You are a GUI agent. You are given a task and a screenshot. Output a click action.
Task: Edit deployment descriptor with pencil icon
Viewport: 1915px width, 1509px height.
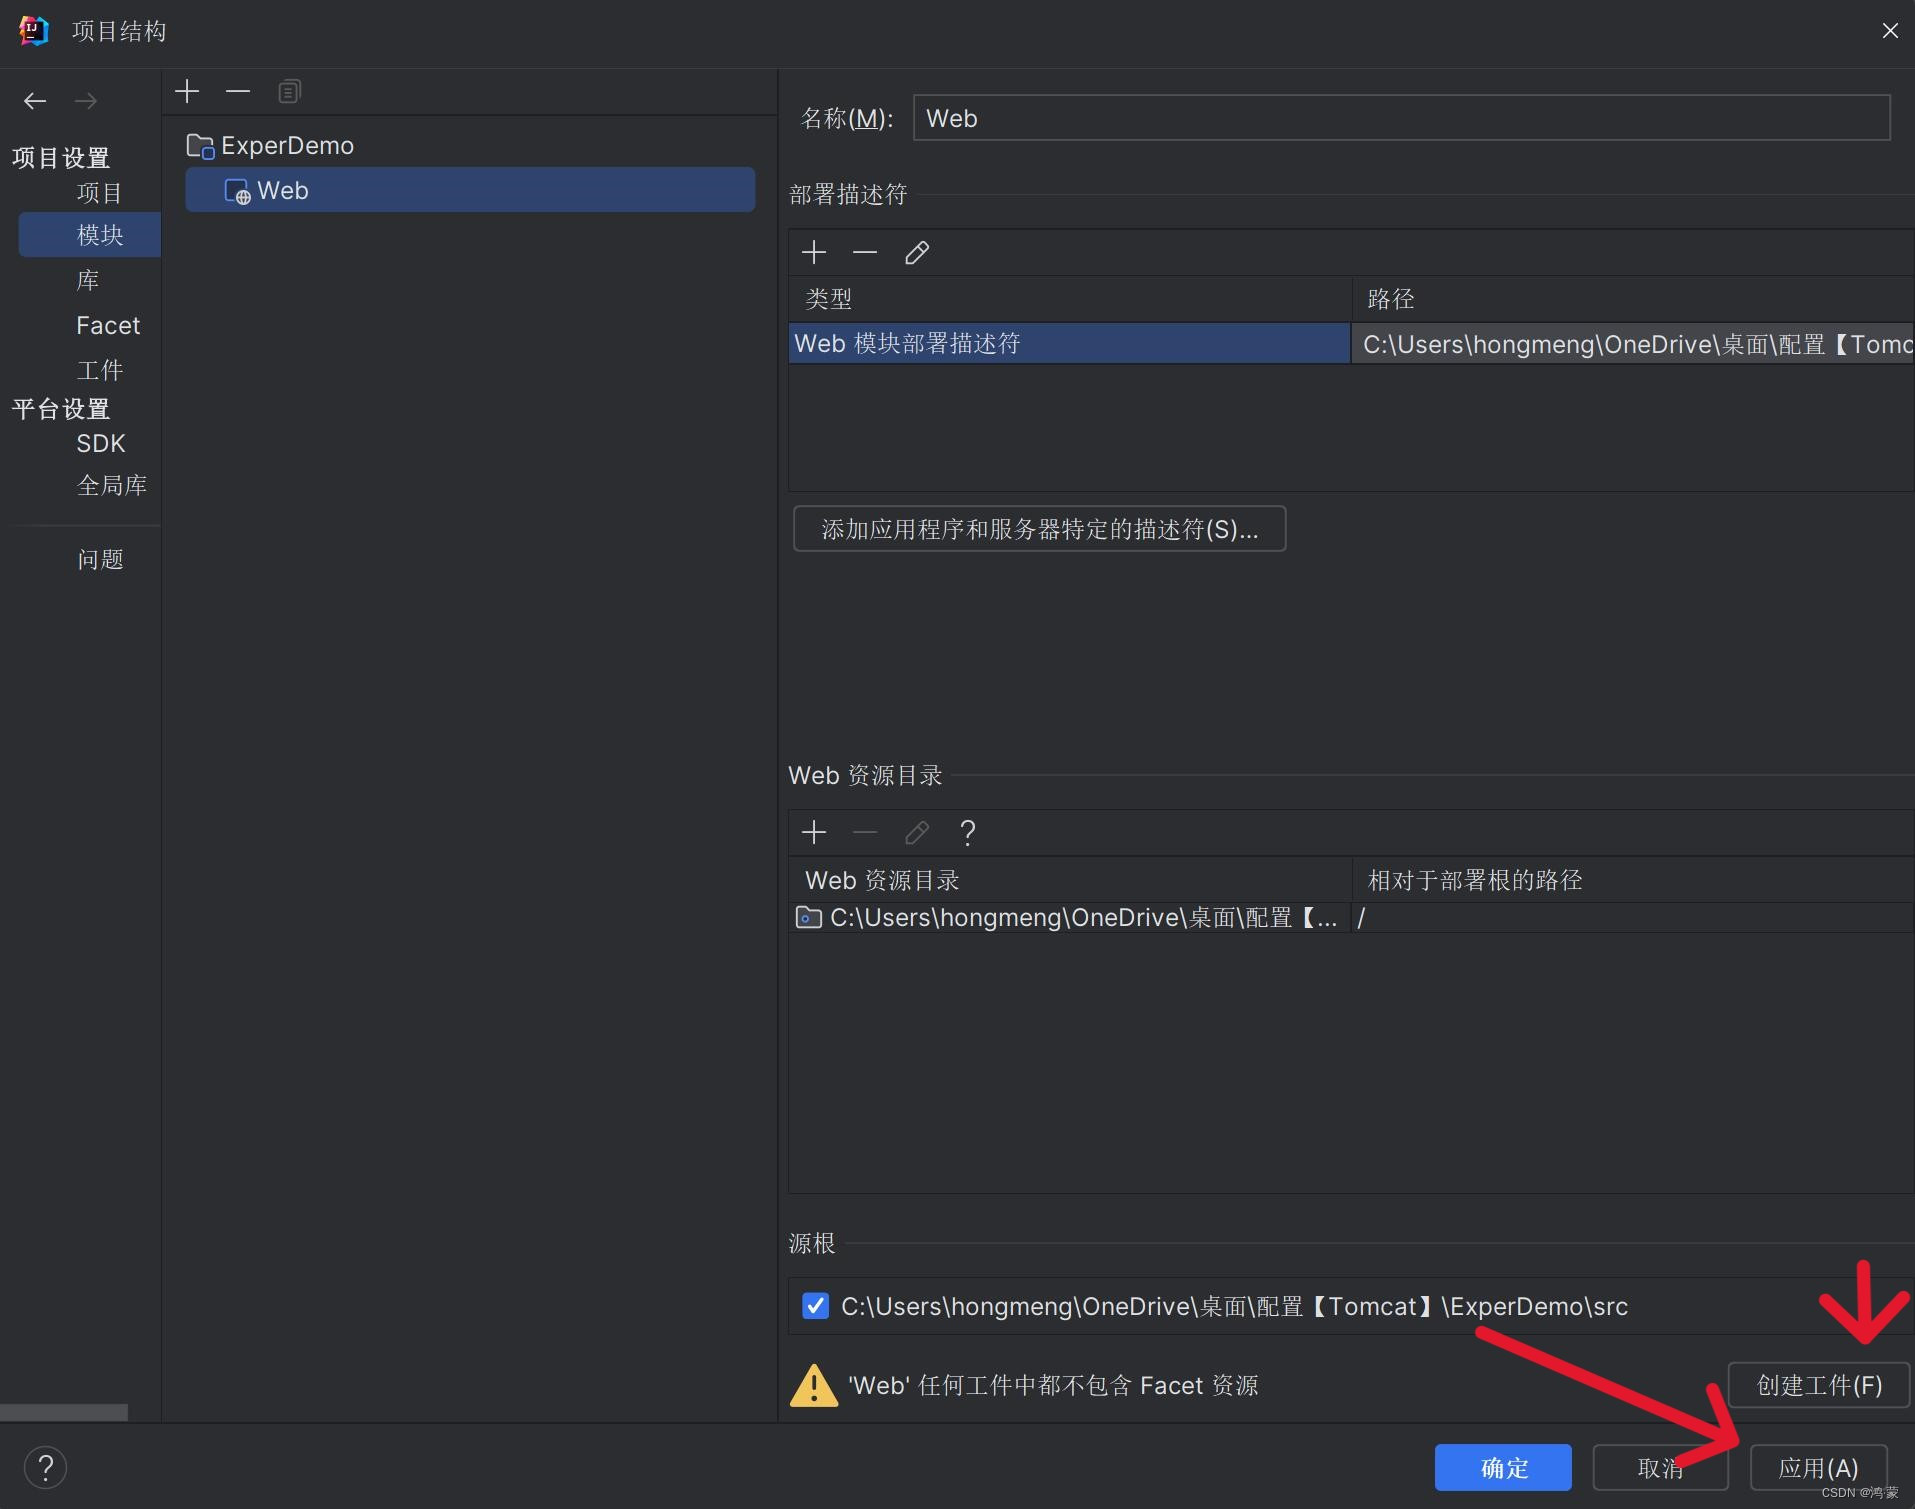tap(916, 253)
